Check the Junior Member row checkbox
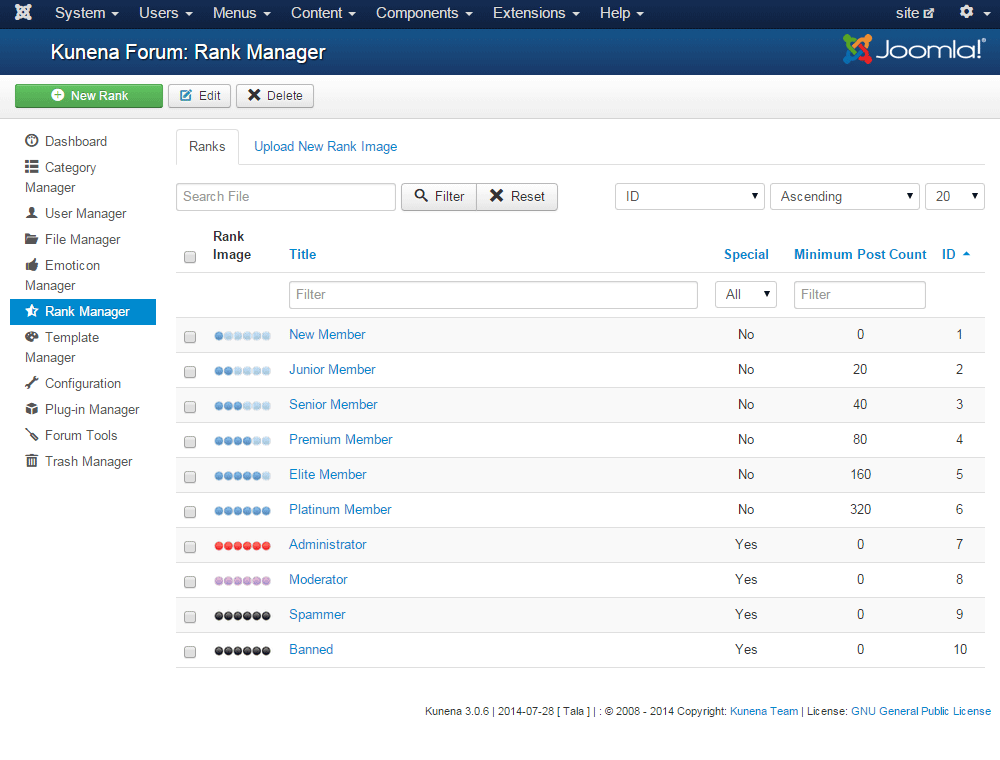 pyautogui.click(x=190, y=372)
